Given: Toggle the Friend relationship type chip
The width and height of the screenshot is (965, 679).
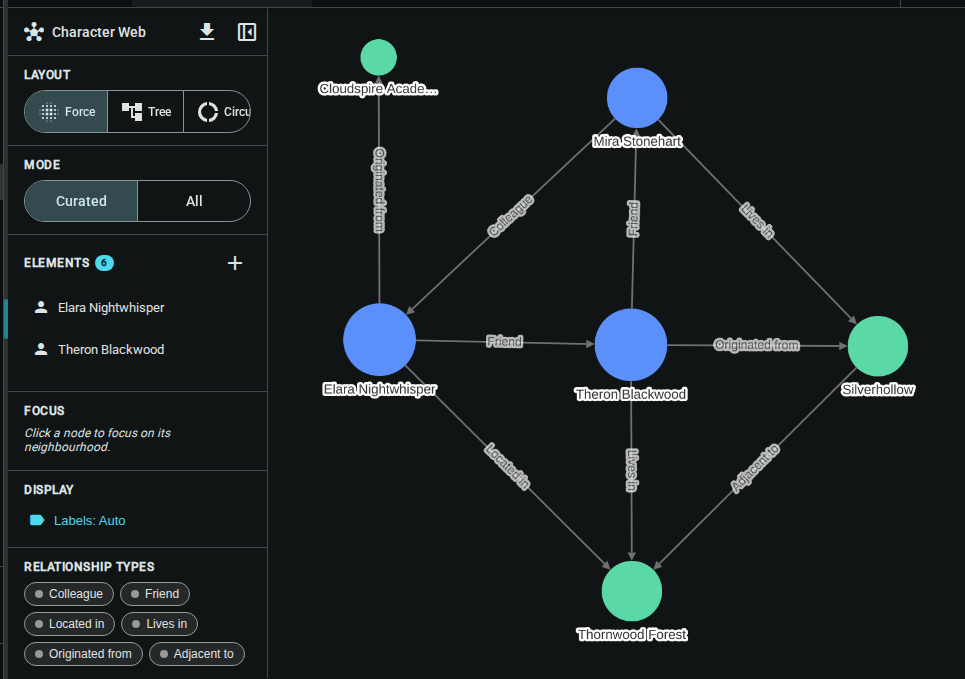Looking at the screenshot, I should click(x=155, y=594).
